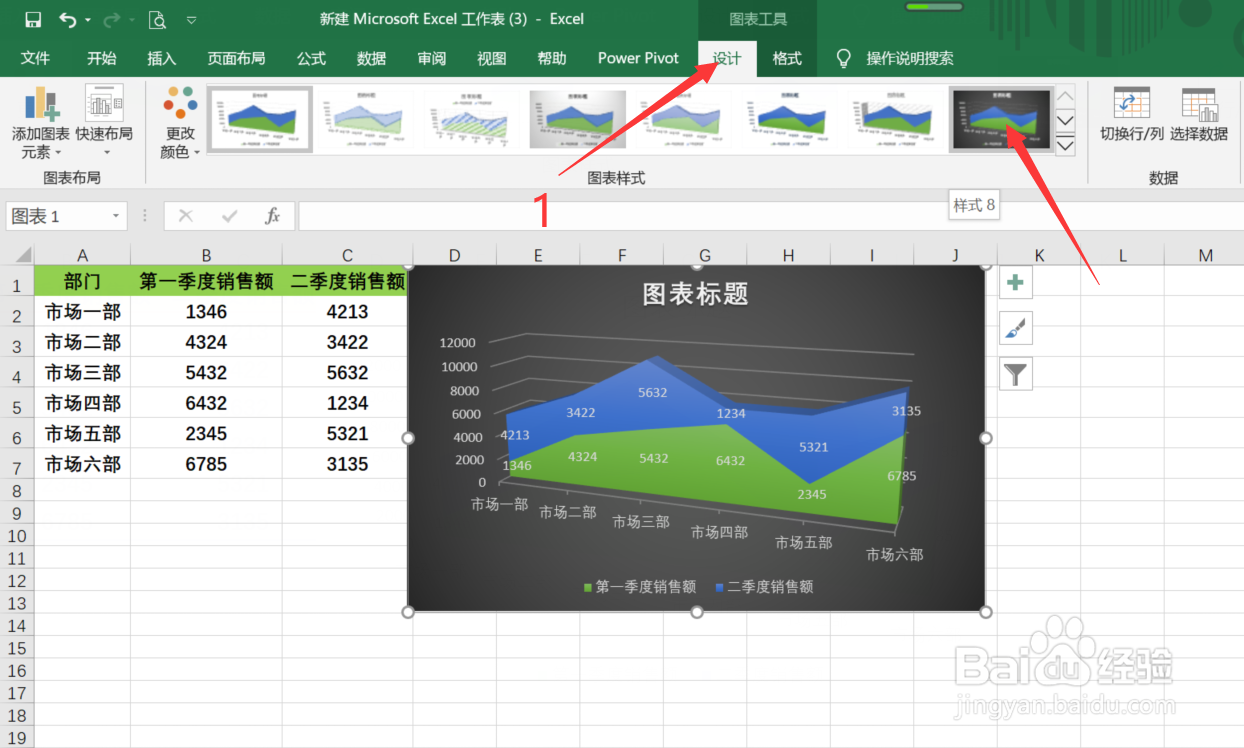Click the Save icon on Quick Access Toolbar

[32, 18]
